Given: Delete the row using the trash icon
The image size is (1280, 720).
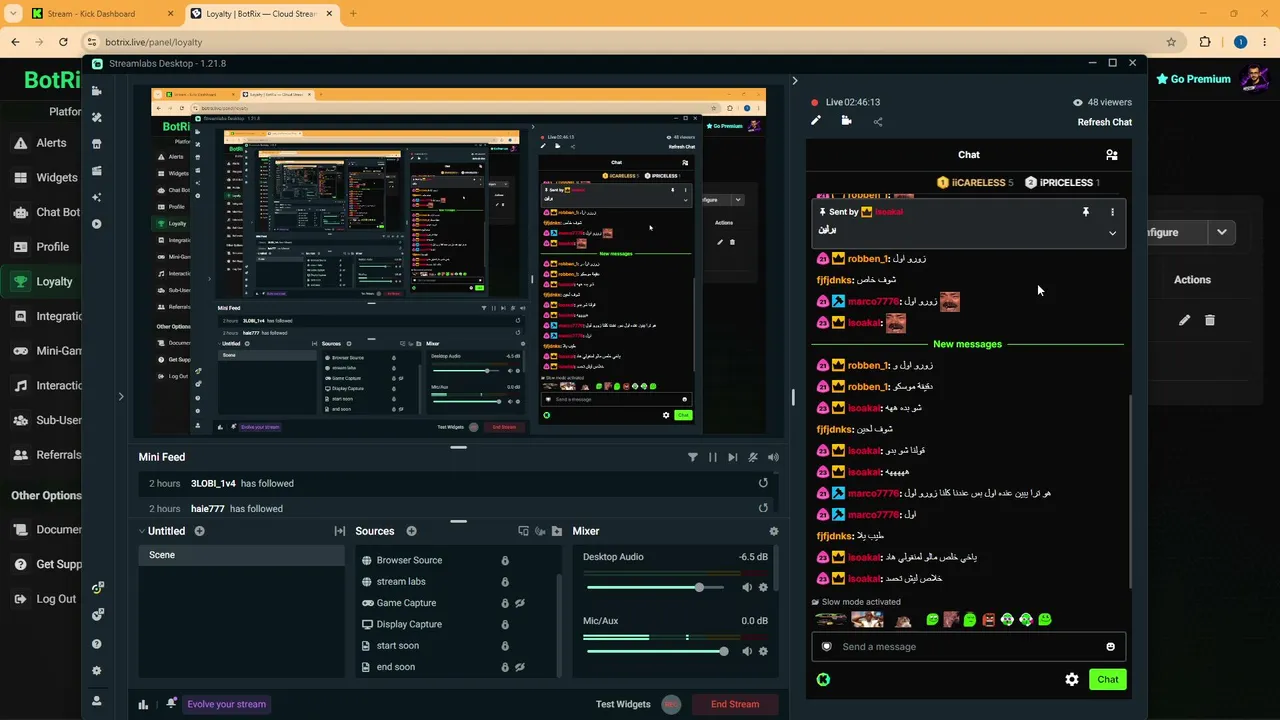Looking at the screenshot, I should pos(1209,320).
